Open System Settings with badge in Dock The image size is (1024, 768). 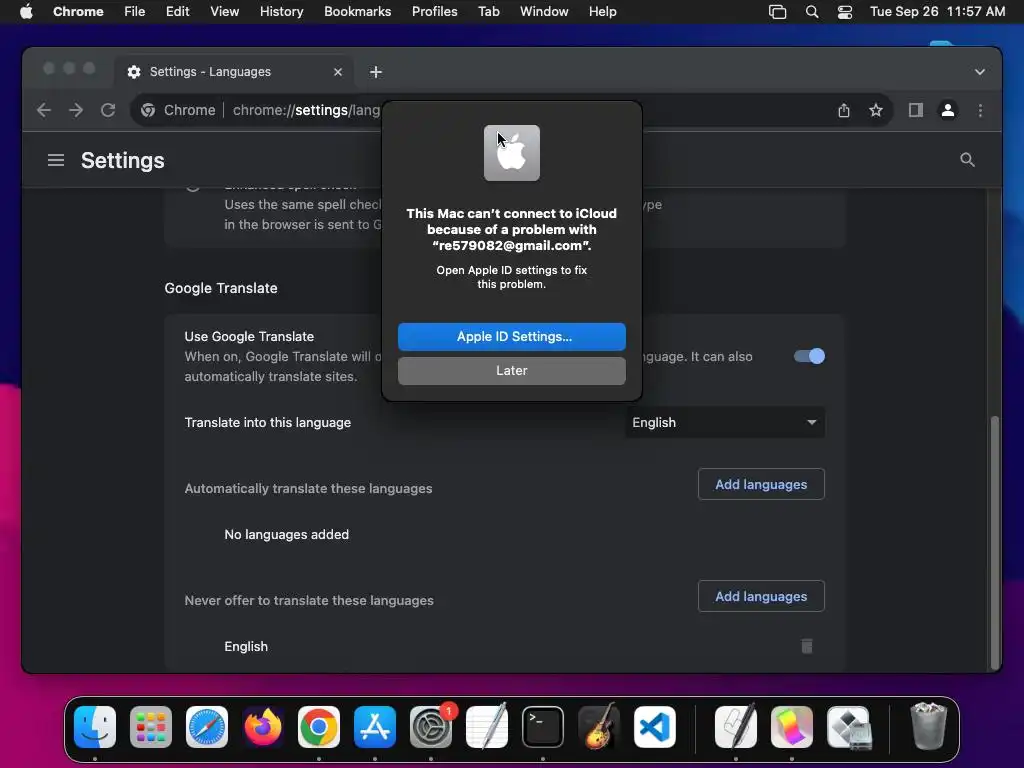[x=431, y=727]
